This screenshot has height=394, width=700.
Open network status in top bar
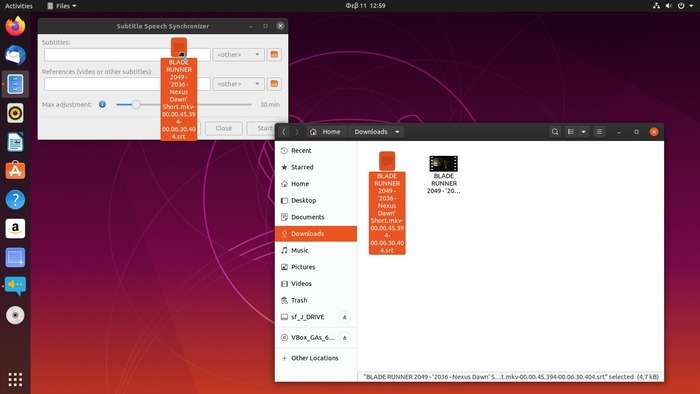click(656, 6)
